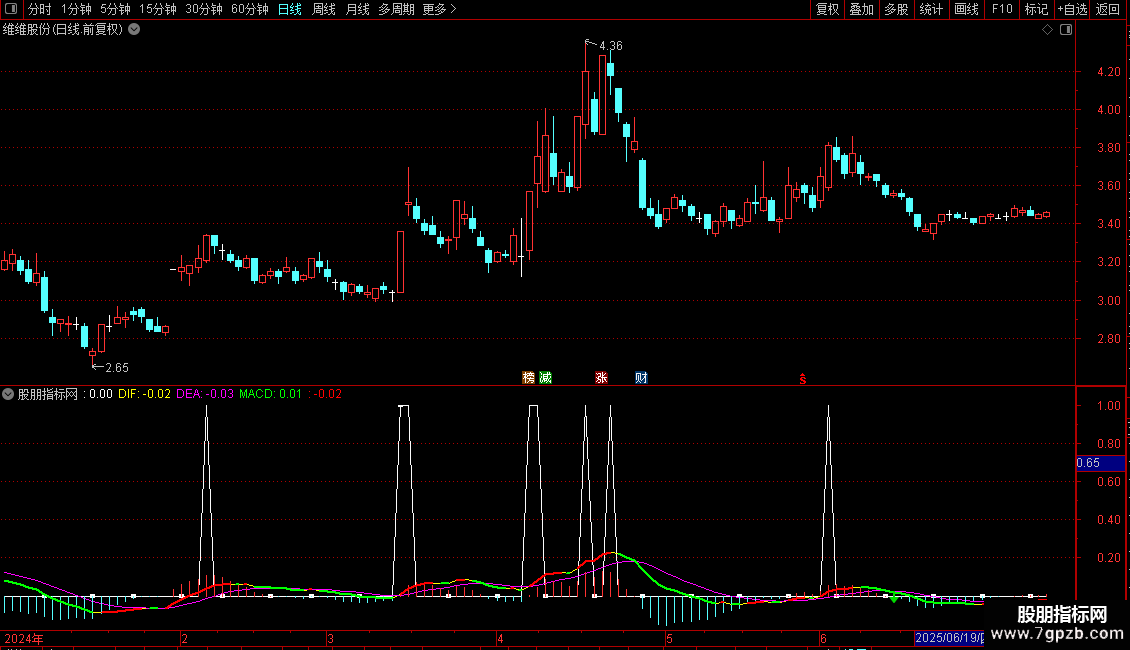Viewport: 1130px width, 650px height.
Task: Click the 返回 back button
Action: [x=1108, y=9]
